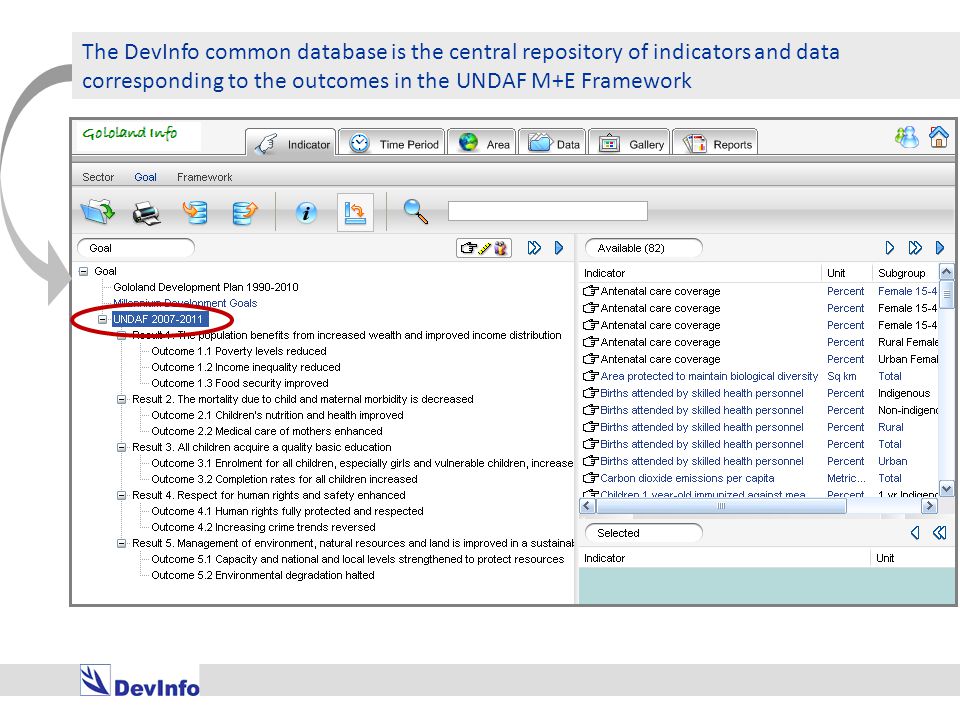
Task: Select Outcome 1.3 Food security improved
Action: [240, 383]
